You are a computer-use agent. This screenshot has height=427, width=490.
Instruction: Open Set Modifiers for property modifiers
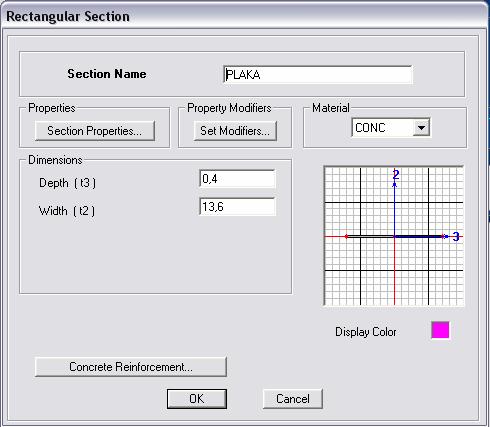(235, 131)
